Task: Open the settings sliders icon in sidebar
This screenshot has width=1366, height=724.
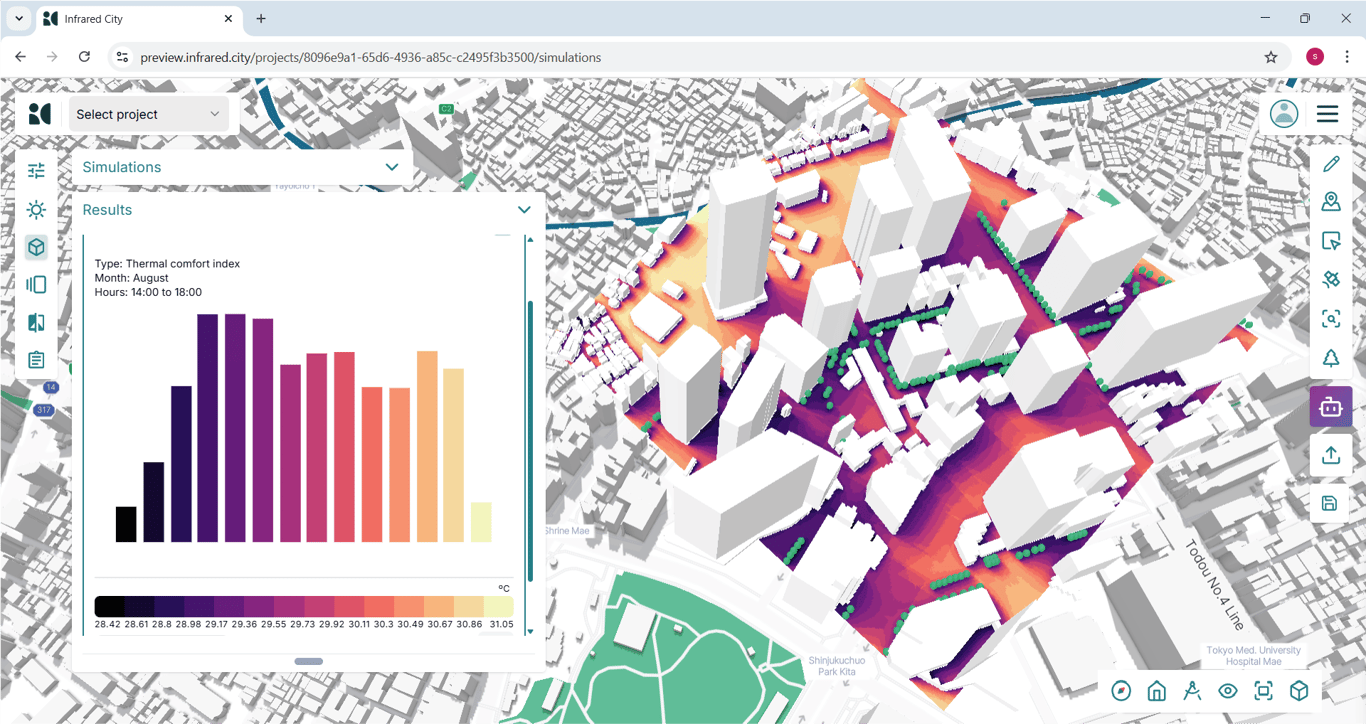Action: point(36,171)
